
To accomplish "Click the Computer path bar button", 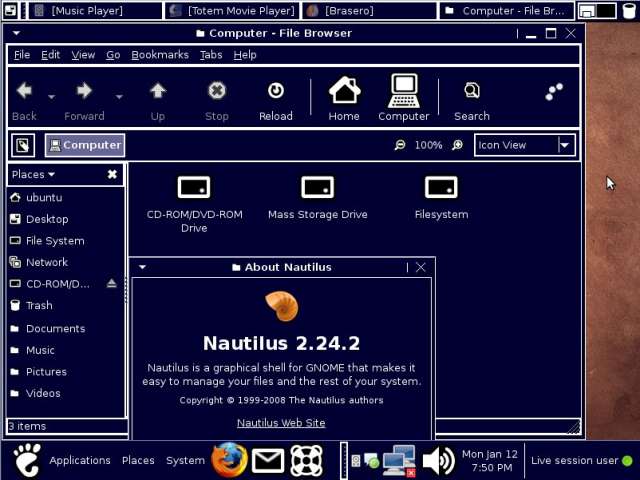I will click(x=85, y=145).
